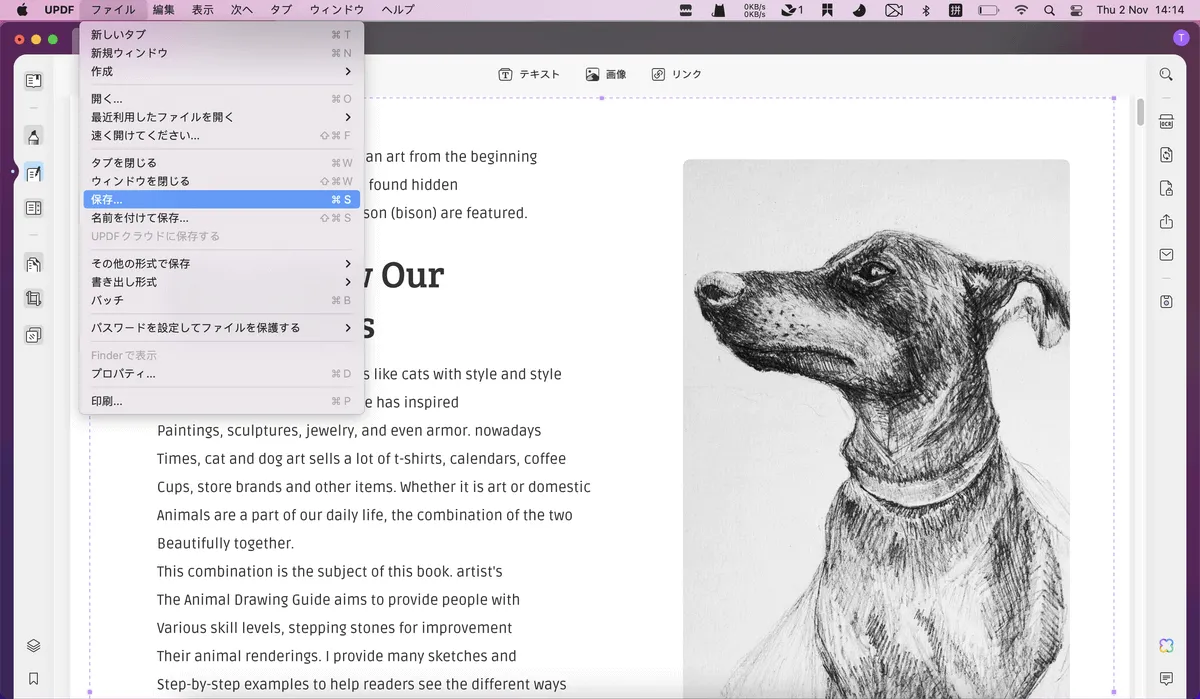Click the date and time Thu 2 Nov 14:14
Viewport: 1200px width, 699px height.
(x=1141, y=10)
